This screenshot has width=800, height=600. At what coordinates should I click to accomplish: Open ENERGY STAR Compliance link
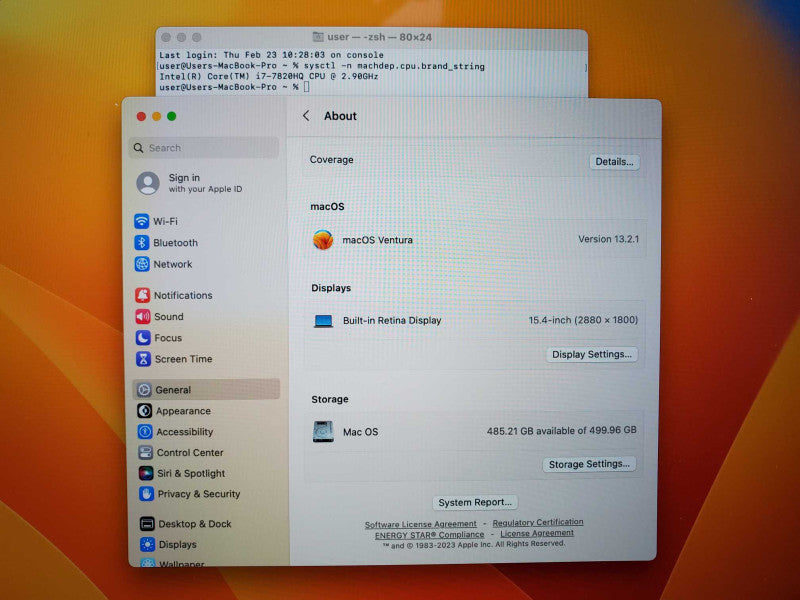[429, 535]
